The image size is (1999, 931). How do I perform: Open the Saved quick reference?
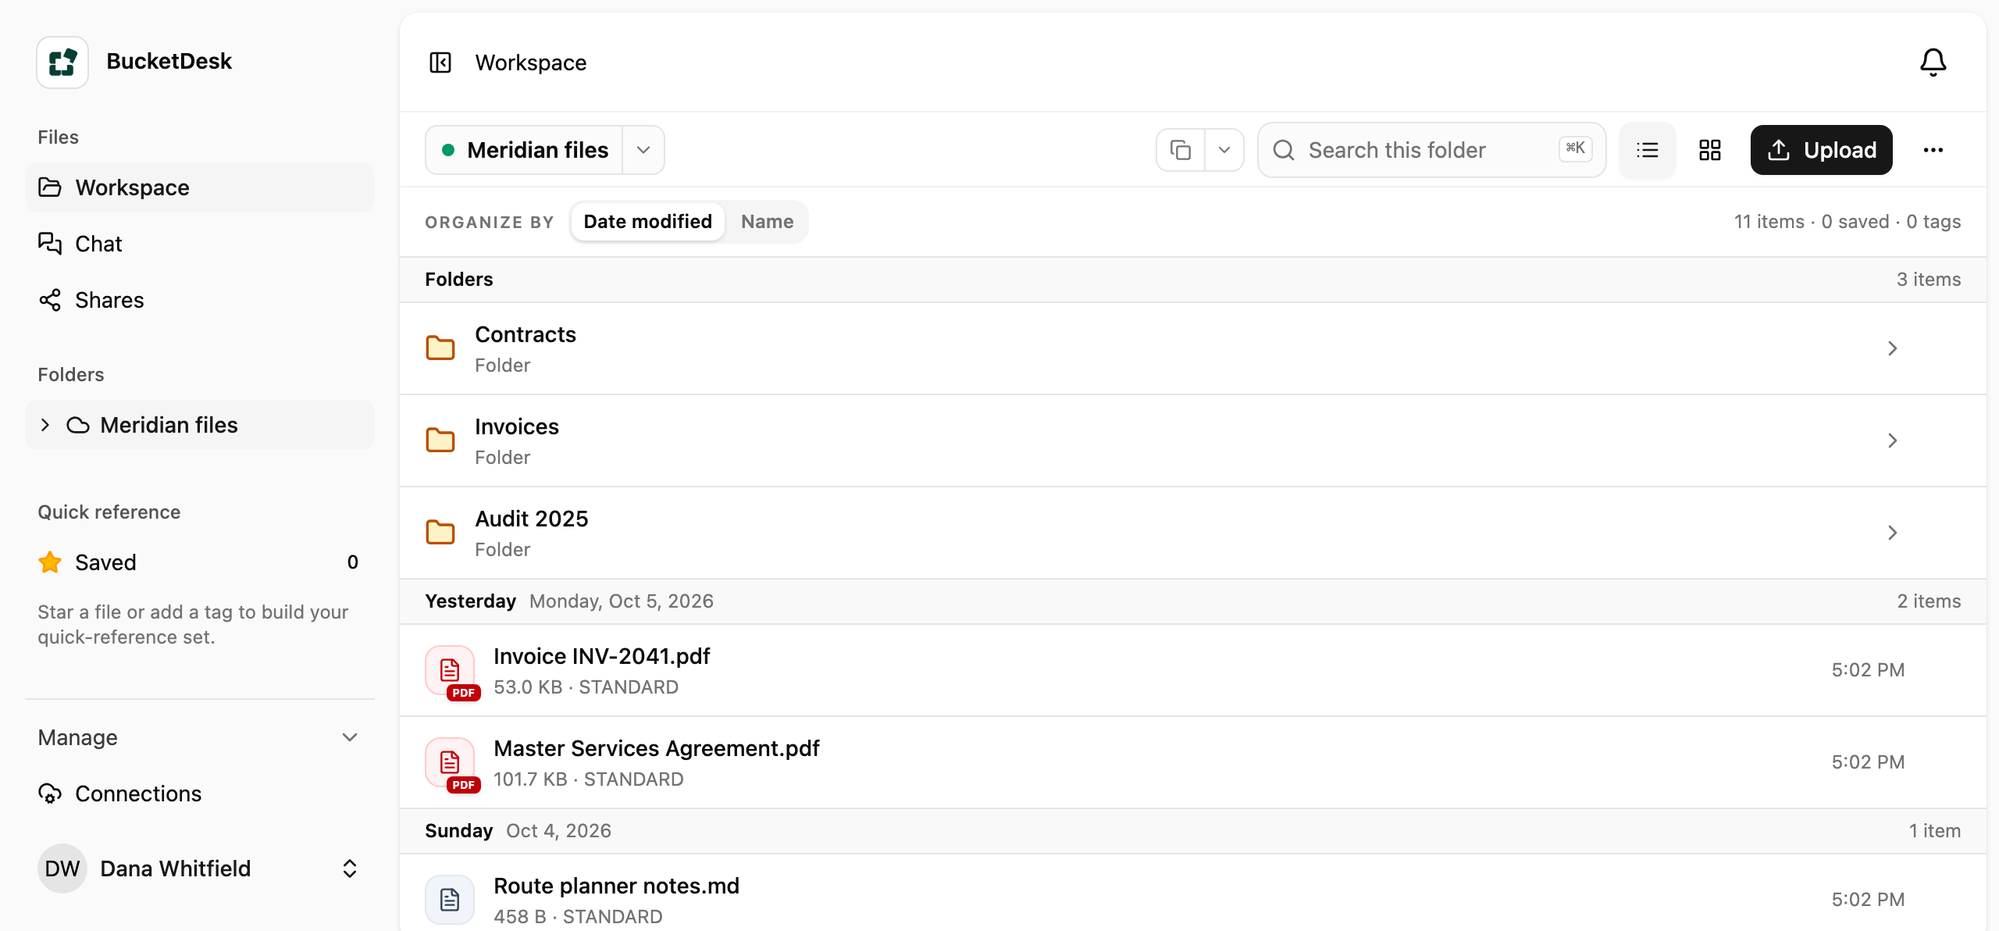click(200, 562)
